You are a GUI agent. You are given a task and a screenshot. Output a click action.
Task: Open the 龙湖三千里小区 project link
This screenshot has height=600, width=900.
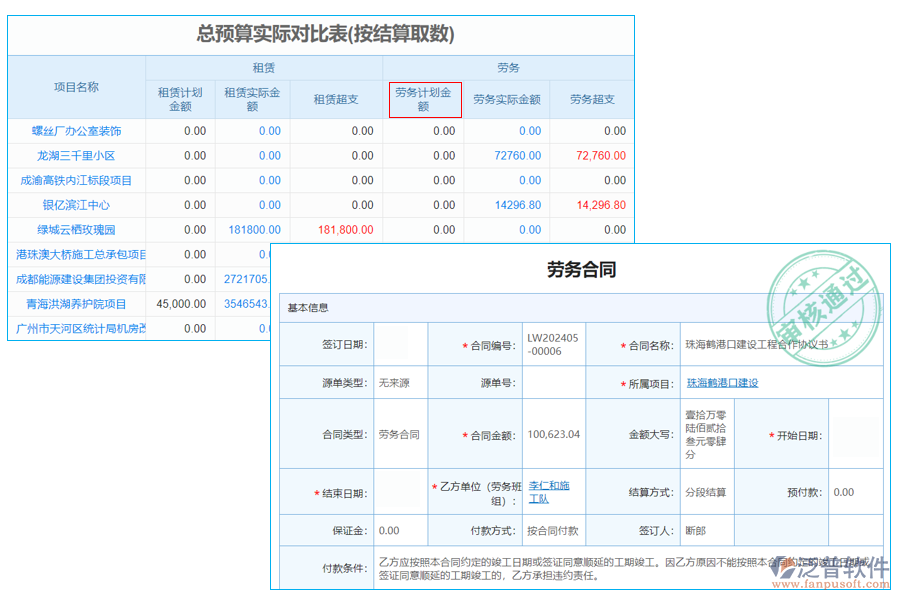pos(76,155)
